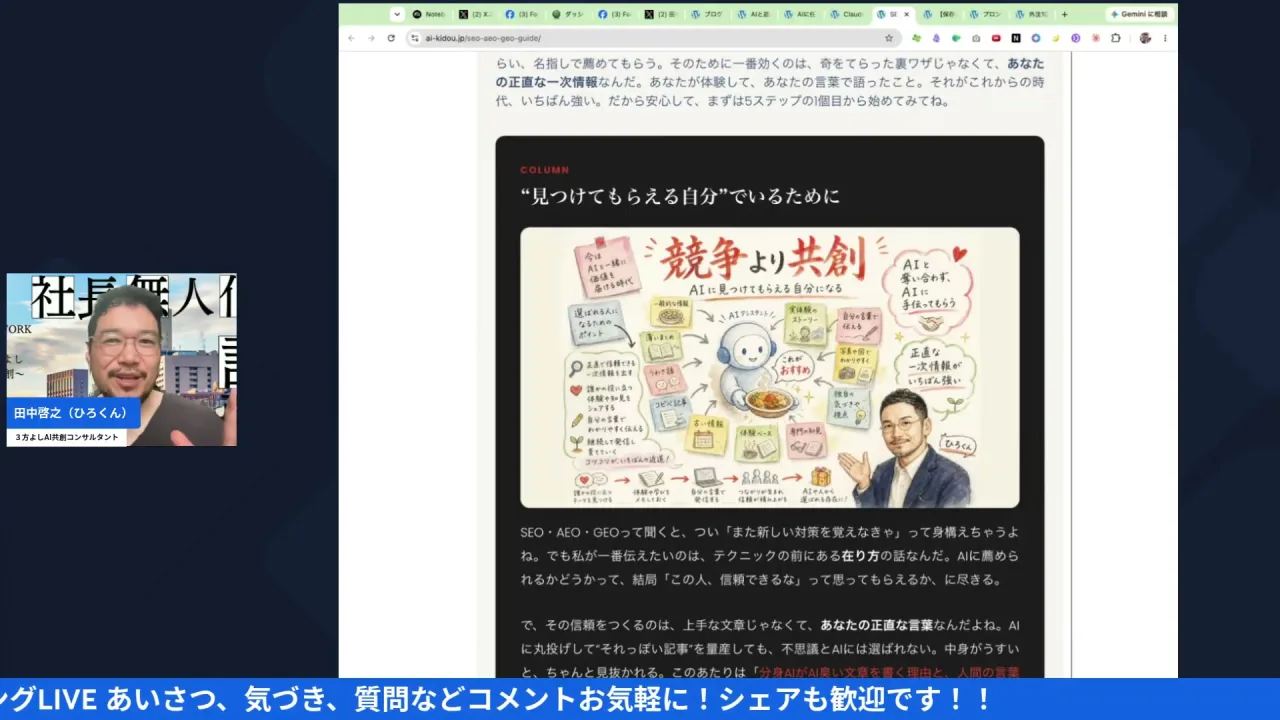This screenshot has height=720, width=1280.
Task: Open the blue ring extension icon
Action: pos(1036,38)
